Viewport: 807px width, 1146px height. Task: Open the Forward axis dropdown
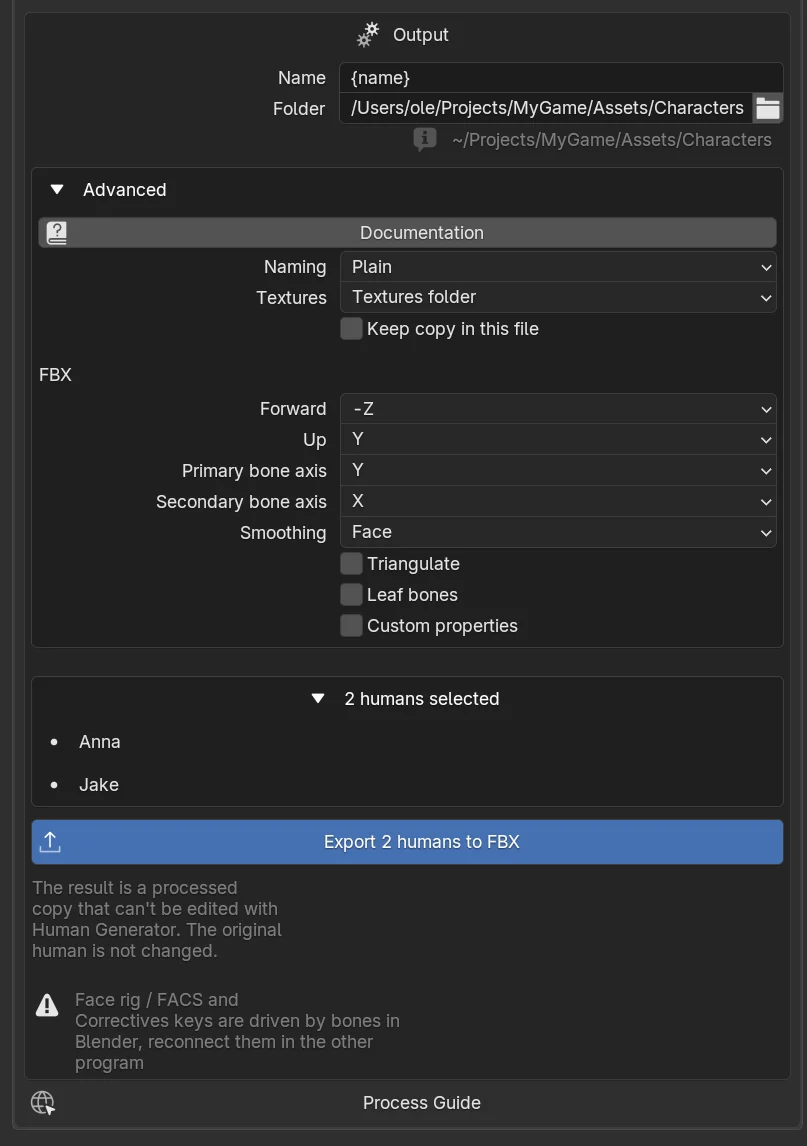pos(558,409)
